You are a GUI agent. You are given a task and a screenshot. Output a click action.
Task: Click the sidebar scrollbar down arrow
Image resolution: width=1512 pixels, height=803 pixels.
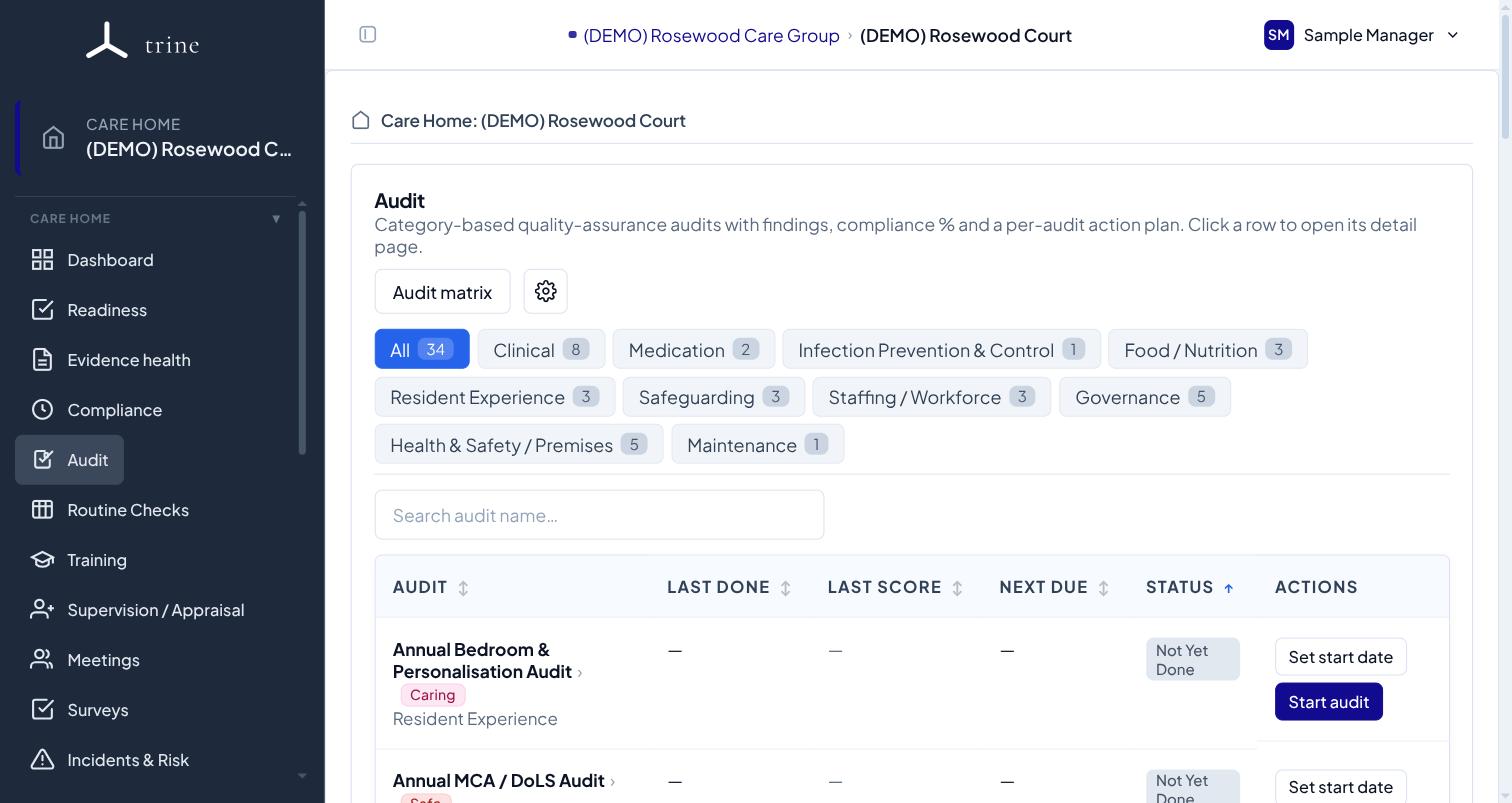click(x=302, y=776)
